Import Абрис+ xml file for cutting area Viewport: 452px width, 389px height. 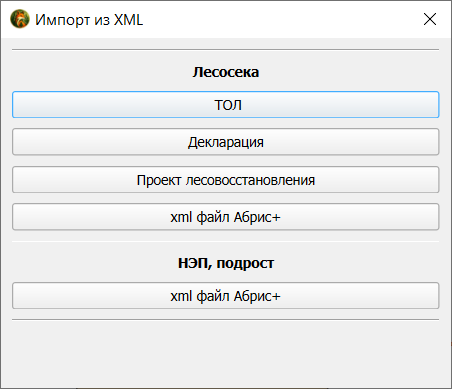(226, 217)
